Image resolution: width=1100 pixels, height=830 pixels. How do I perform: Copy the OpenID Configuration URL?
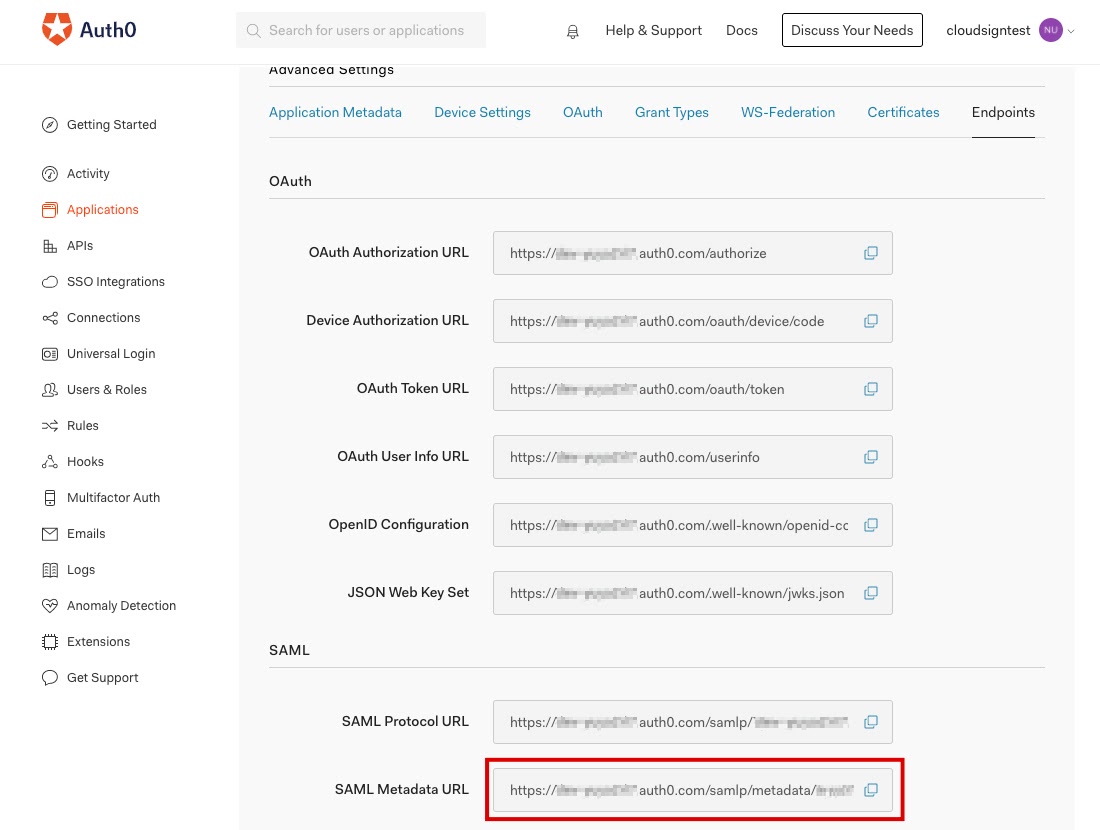click(871, 526)
